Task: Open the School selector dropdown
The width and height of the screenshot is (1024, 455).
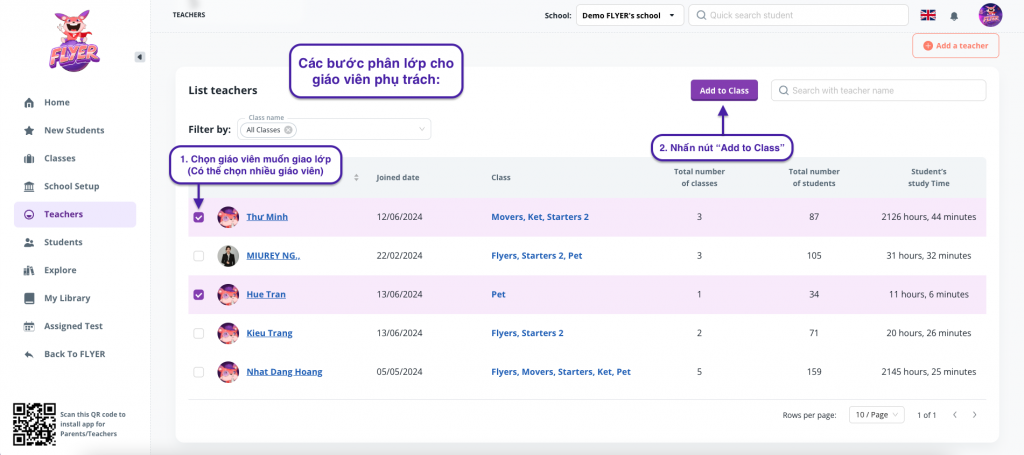Action: point(629,15)
